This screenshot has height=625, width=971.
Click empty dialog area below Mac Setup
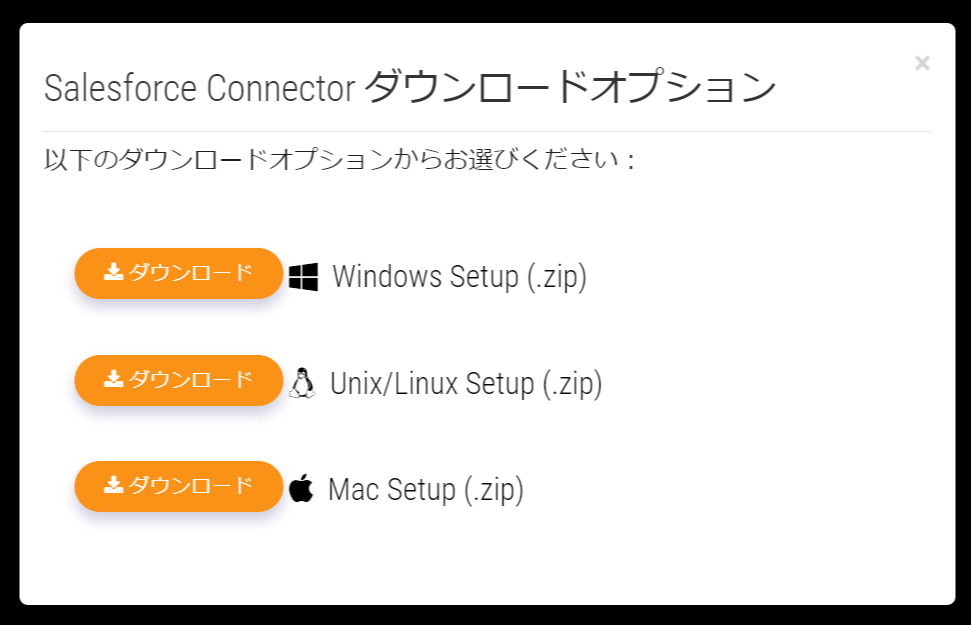[x=487, y=560]
